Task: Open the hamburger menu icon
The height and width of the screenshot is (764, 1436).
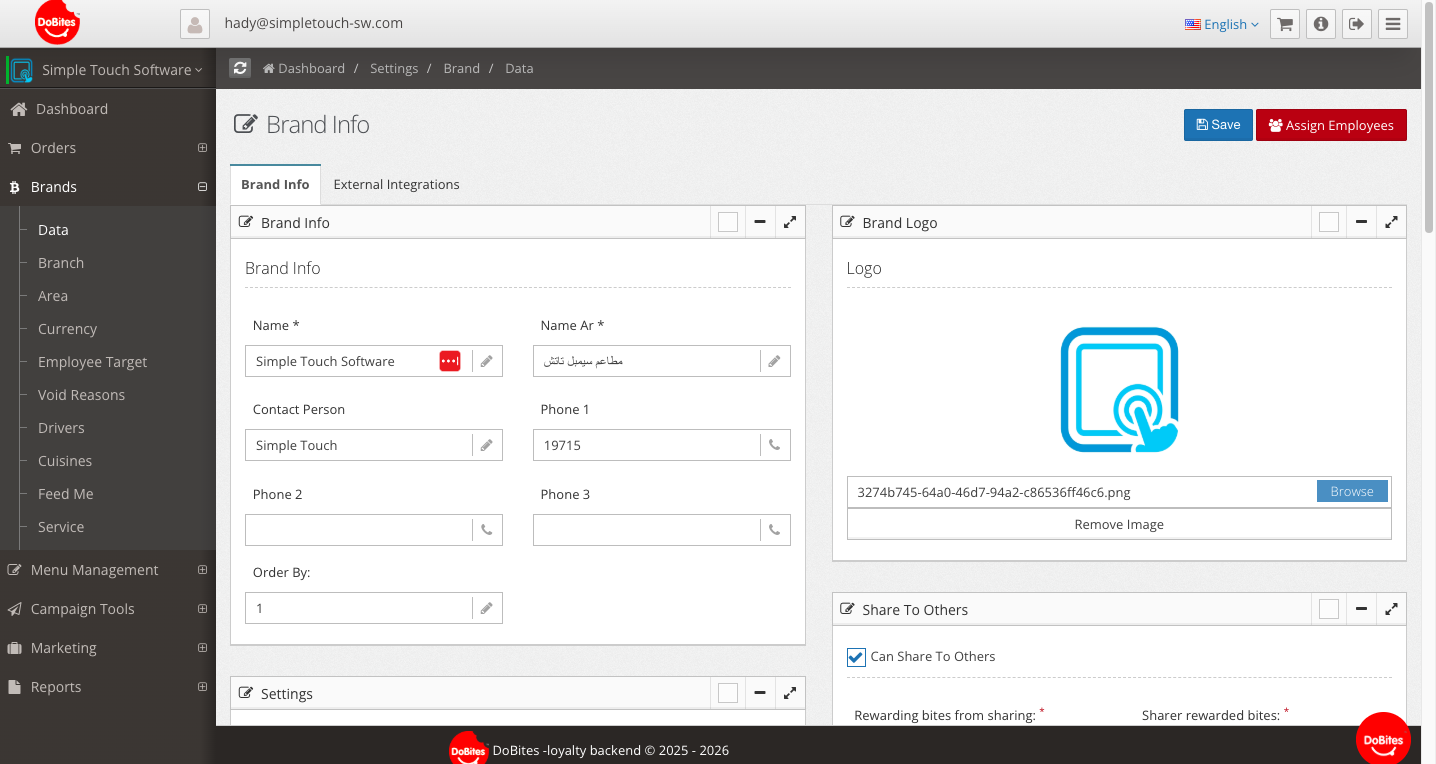Action: [x=1392, y=24]
